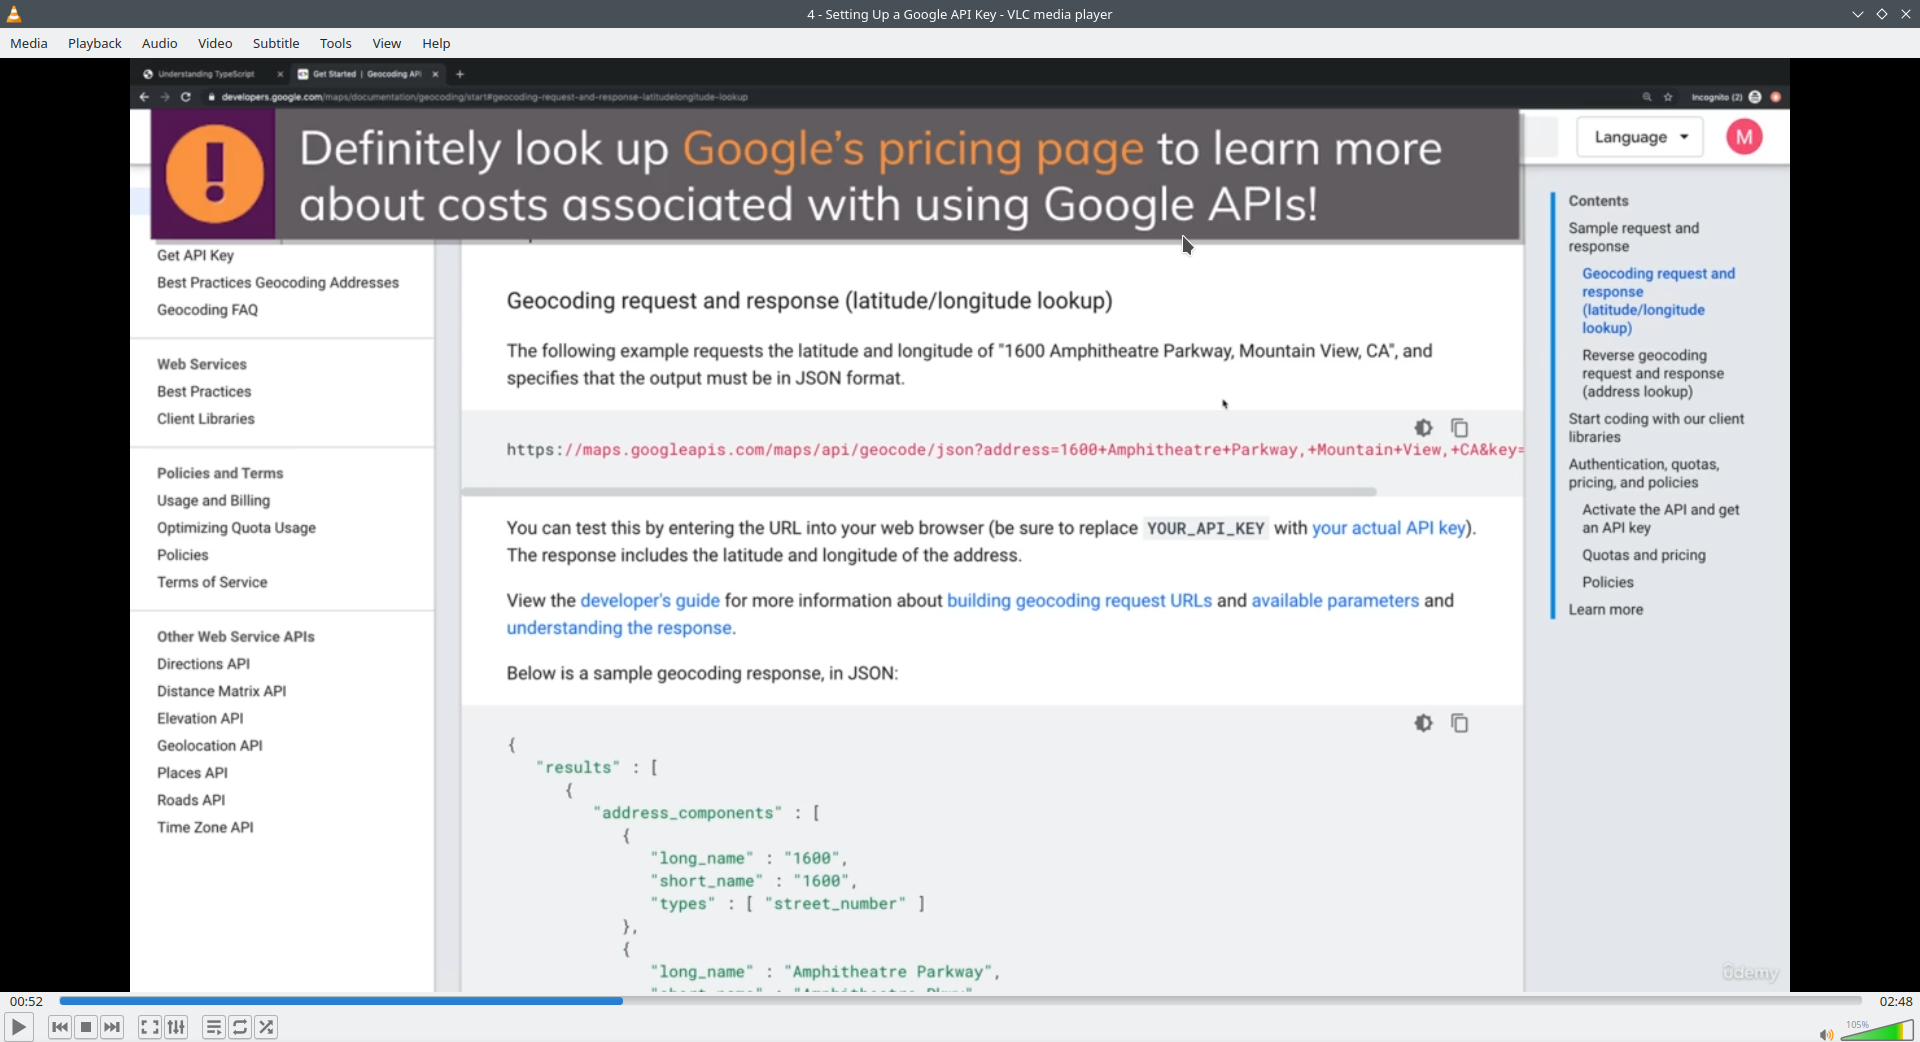Viewport: 1920px width, 1042px height.
Task: Mute audio via speaker icon
Action: [x=1825, y=1034]
